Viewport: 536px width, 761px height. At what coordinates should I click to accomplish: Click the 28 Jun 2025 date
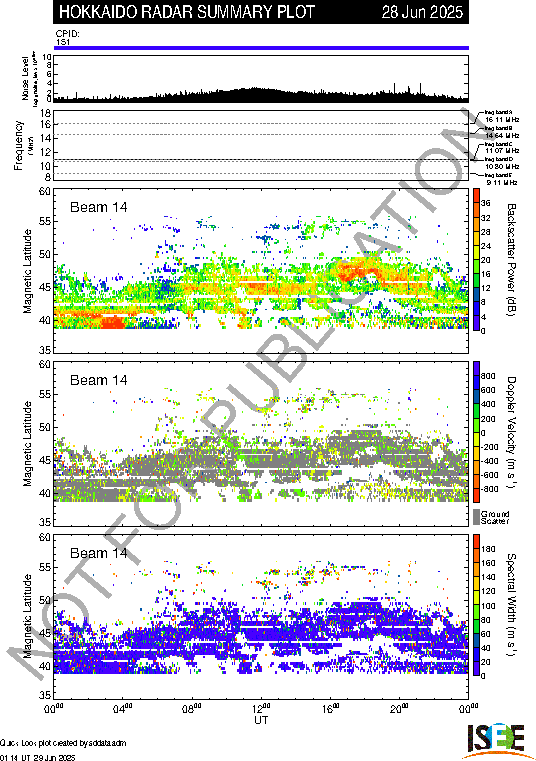coord(422,12)
